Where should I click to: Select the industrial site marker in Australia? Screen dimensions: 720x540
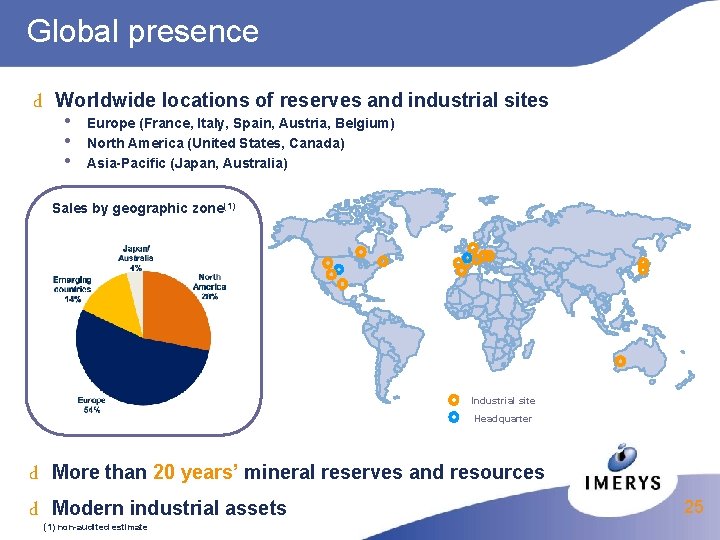click(620, 361)
